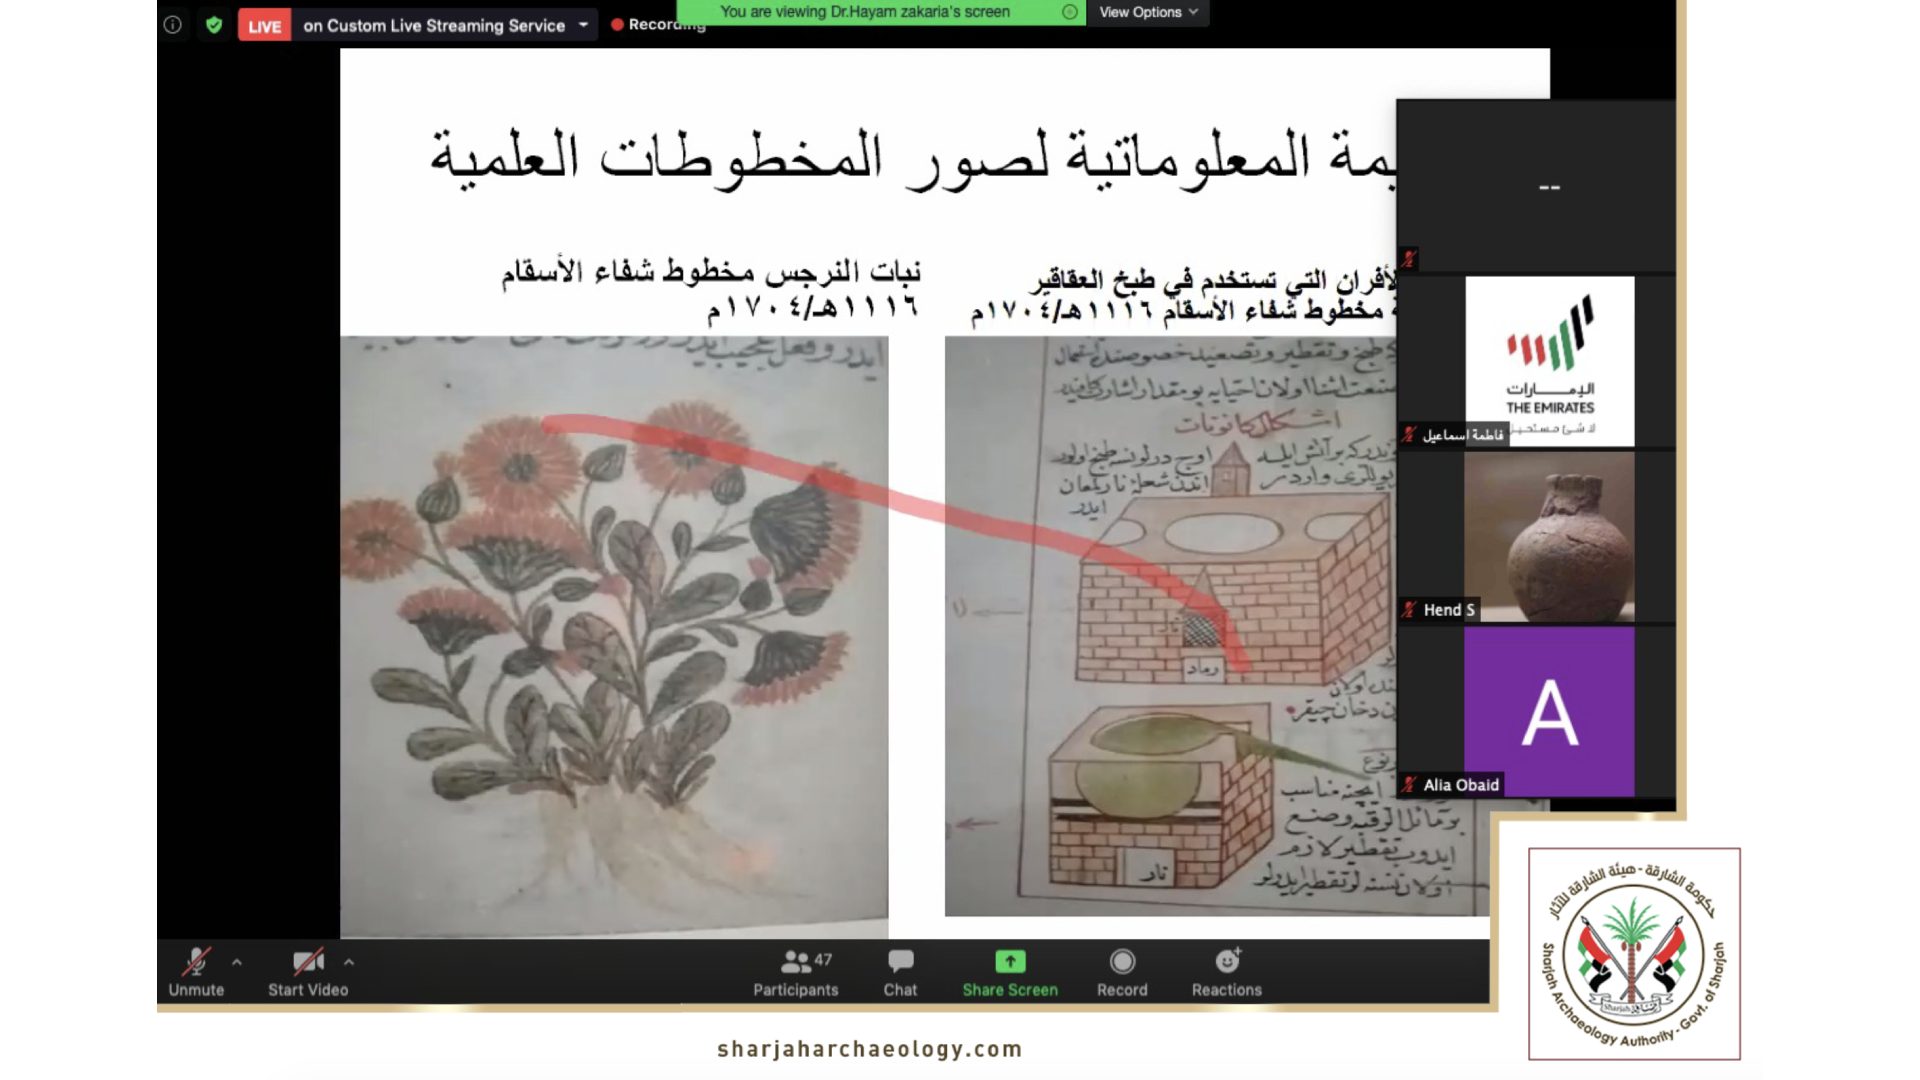Image resolution: width=1920 pixels, height=1080 pixels.
Task: Click the green encryption shield icon
Action: pos(213,25)
